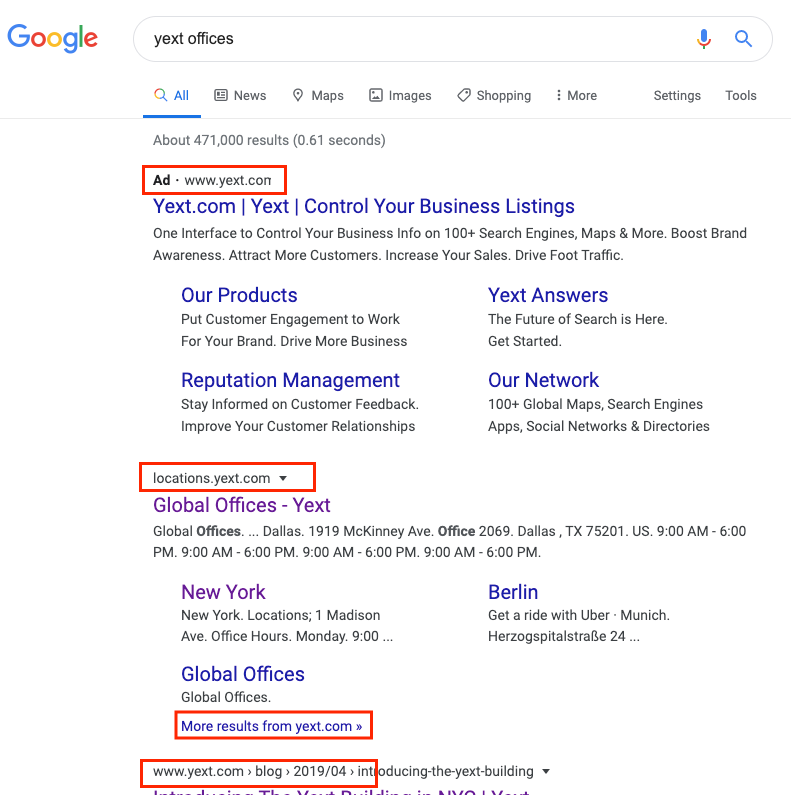Open the Maps tab
The image size is (791, 795).
318,95
